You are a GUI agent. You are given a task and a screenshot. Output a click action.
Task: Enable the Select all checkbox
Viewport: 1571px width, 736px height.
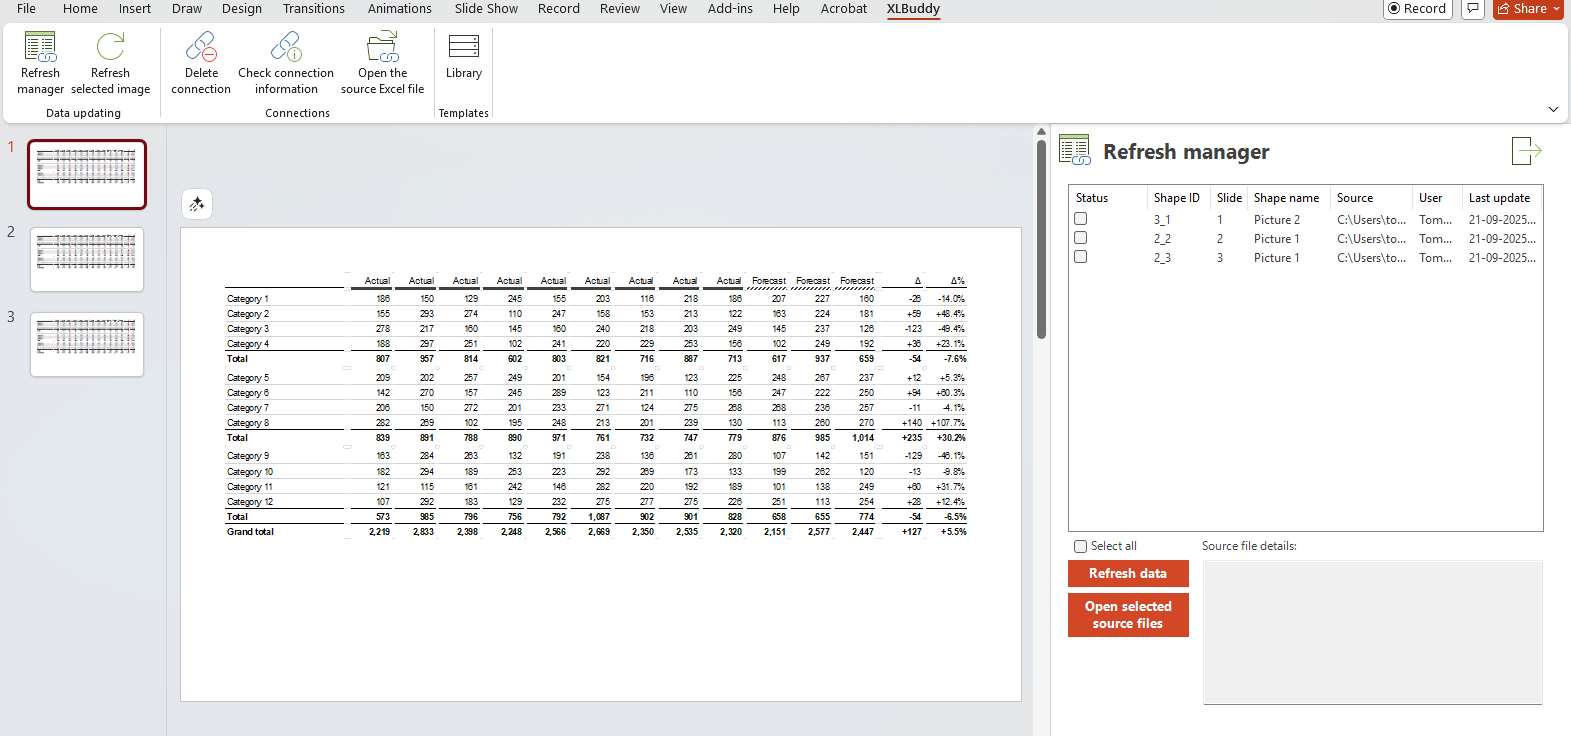pos(1080,546)
